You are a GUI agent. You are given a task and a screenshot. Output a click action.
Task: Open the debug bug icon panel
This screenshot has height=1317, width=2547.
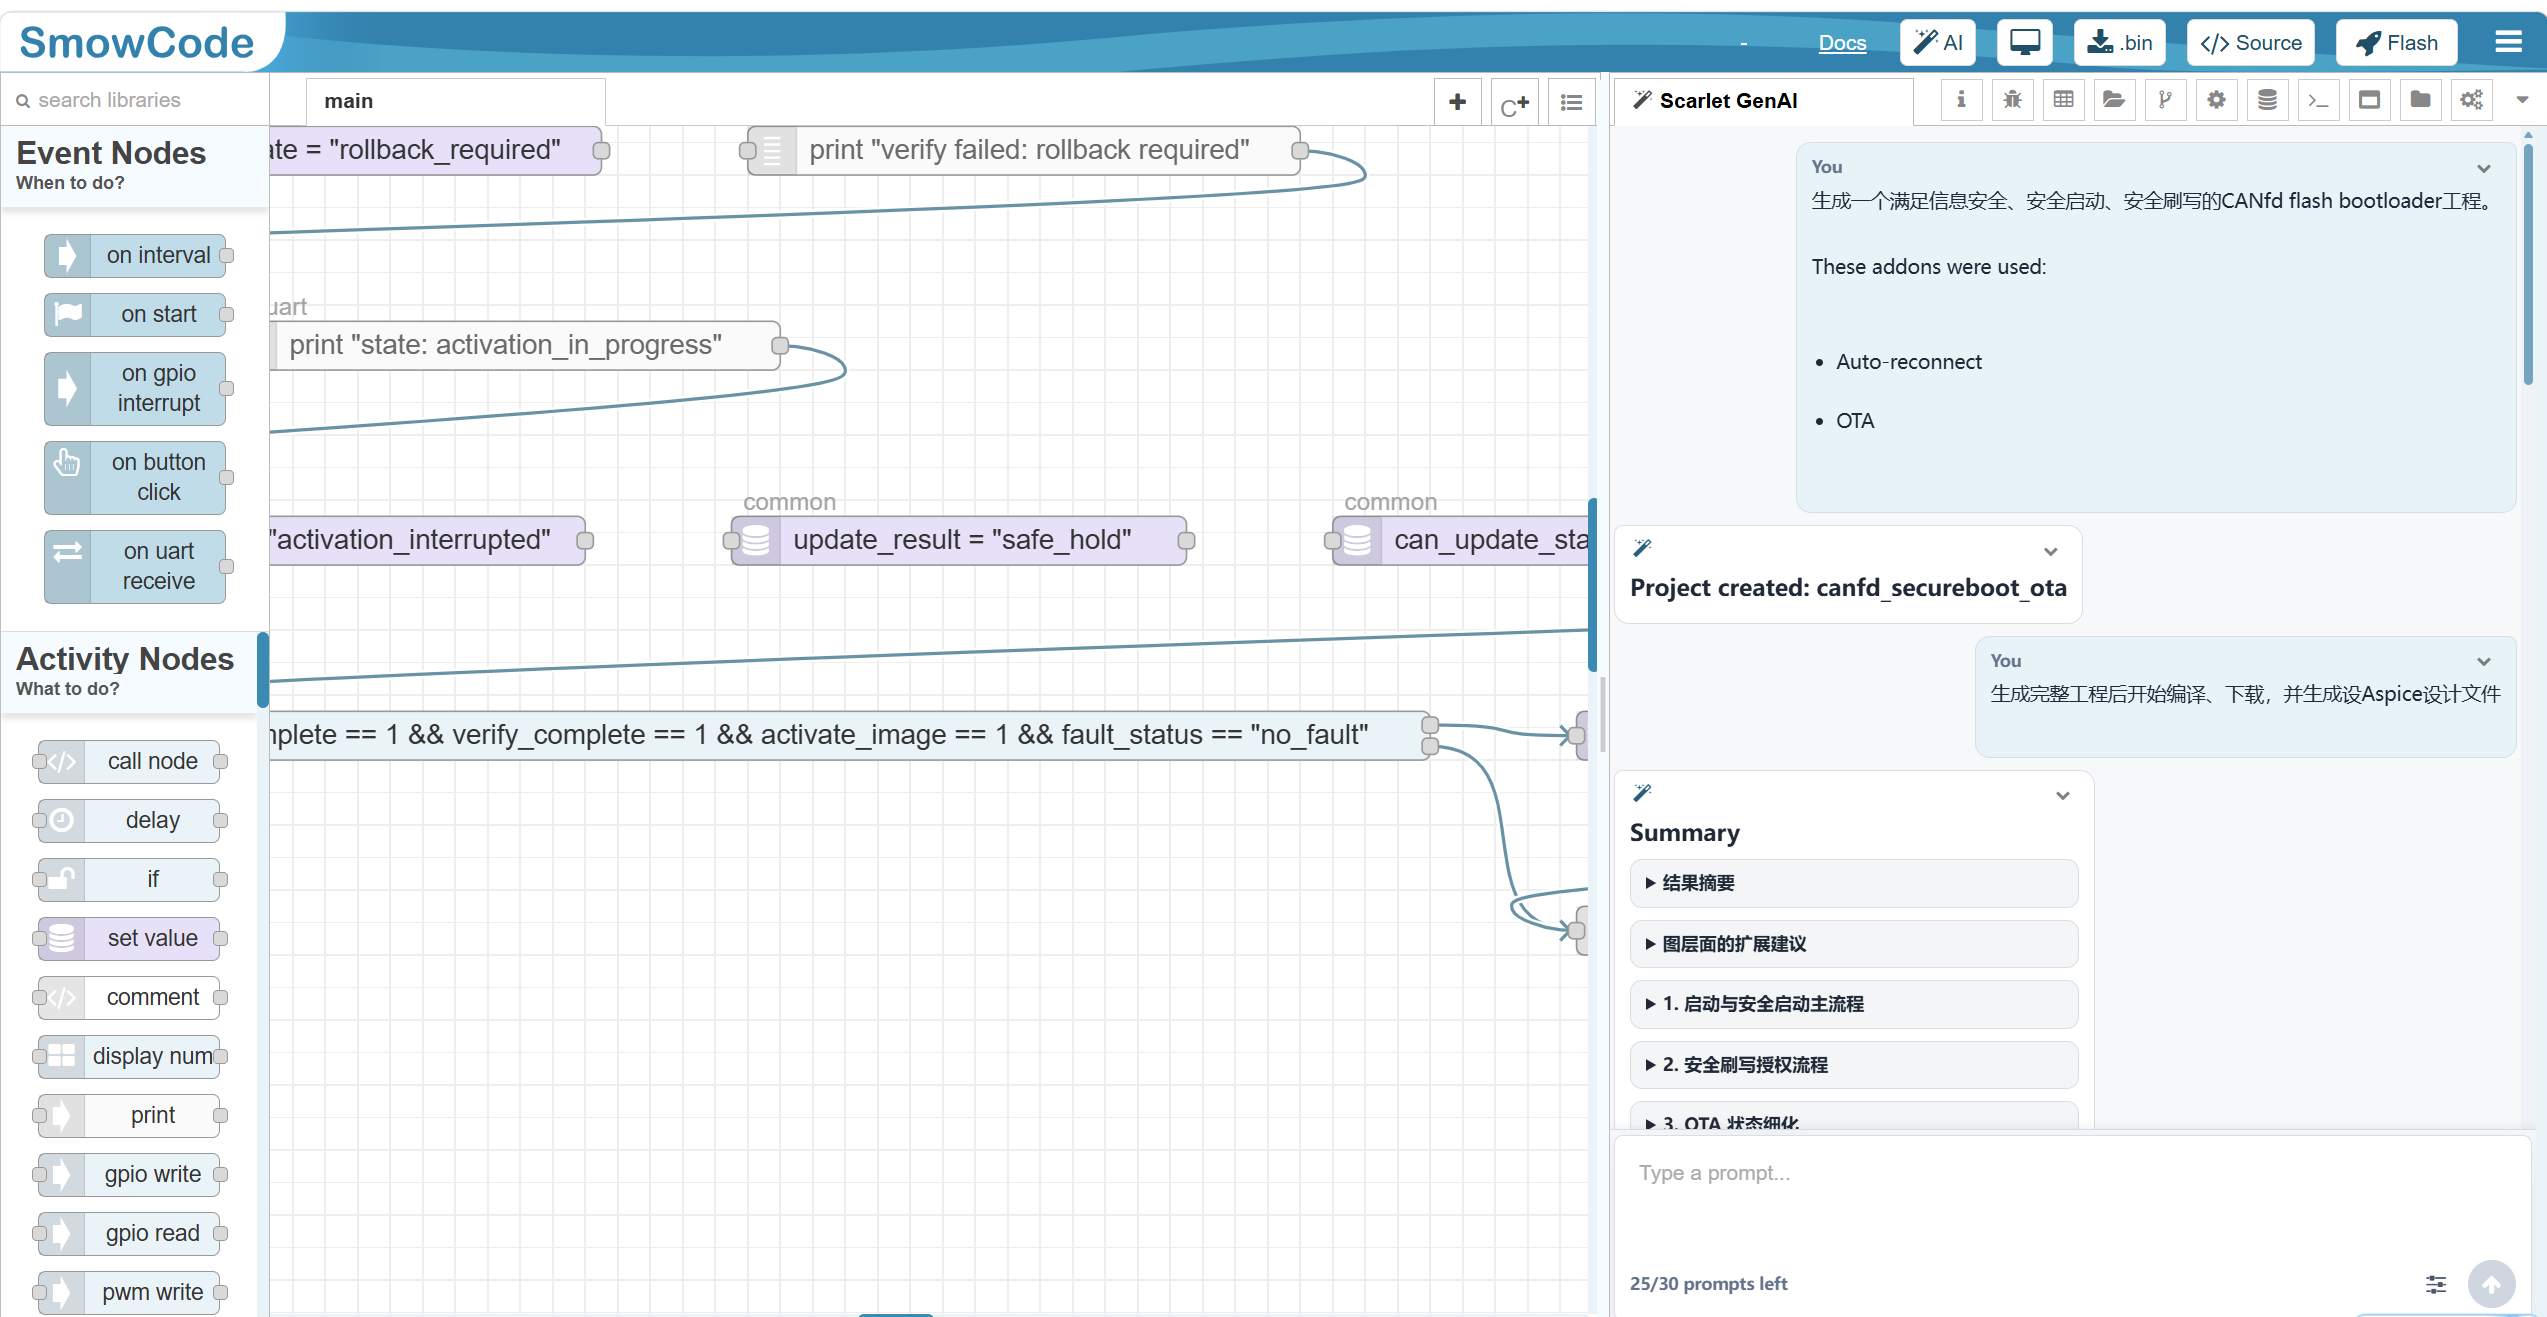click(2012, 100)
